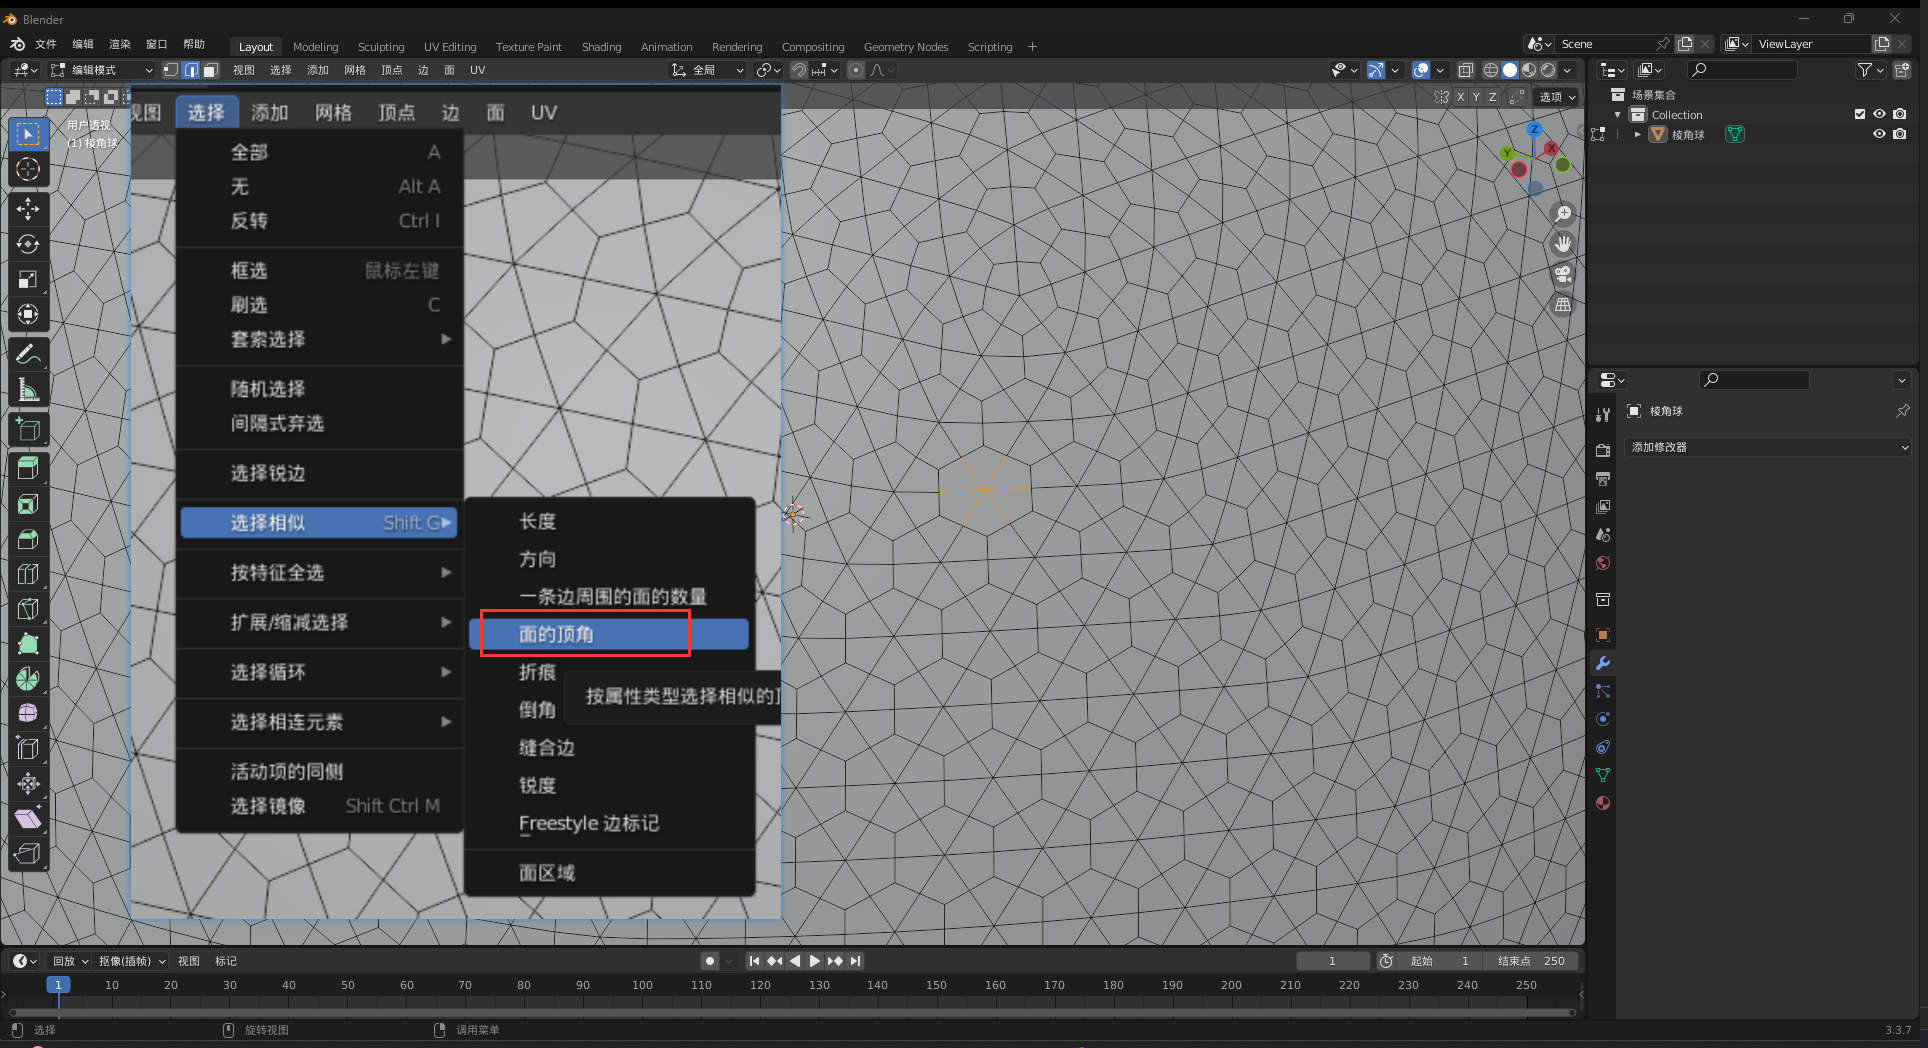
Task: Toggle X mirror axis button
Action: 1460,97
